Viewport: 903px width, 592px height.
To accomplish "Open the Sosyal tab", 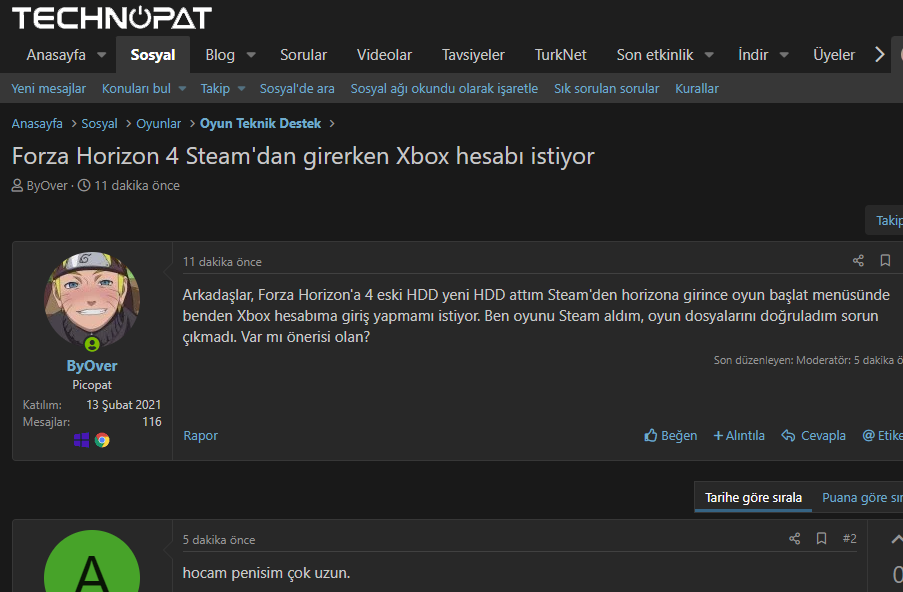I will 153,55.
